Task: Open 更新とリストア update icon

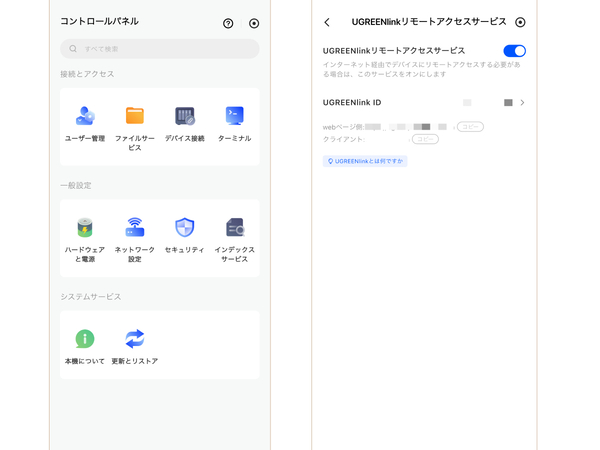Action: 135,339
